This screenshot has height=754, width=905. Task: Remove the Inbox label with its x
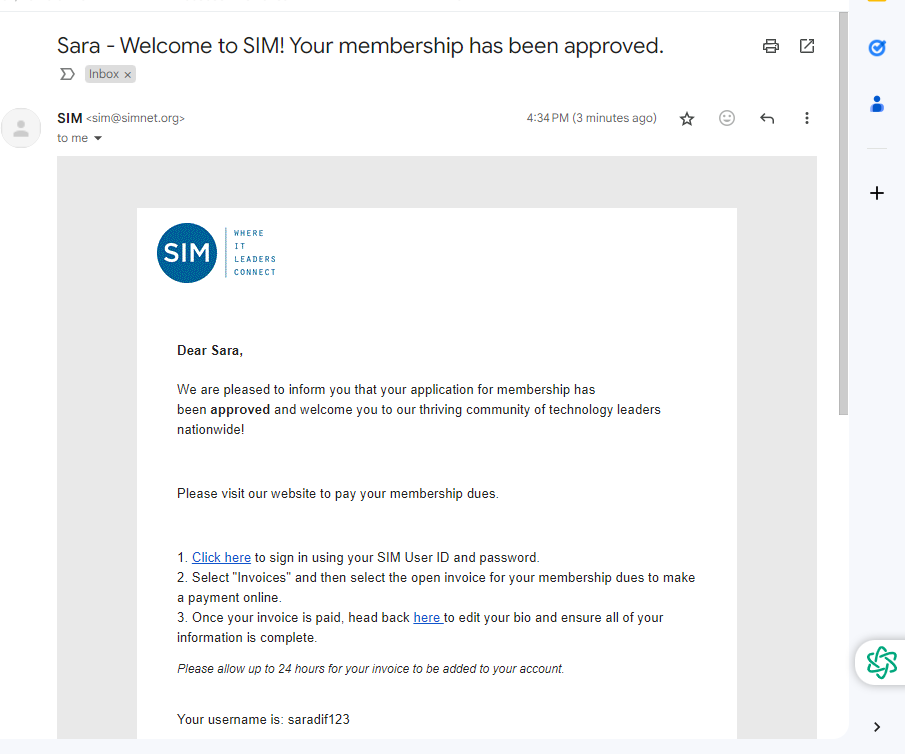(x=128, y=74)
